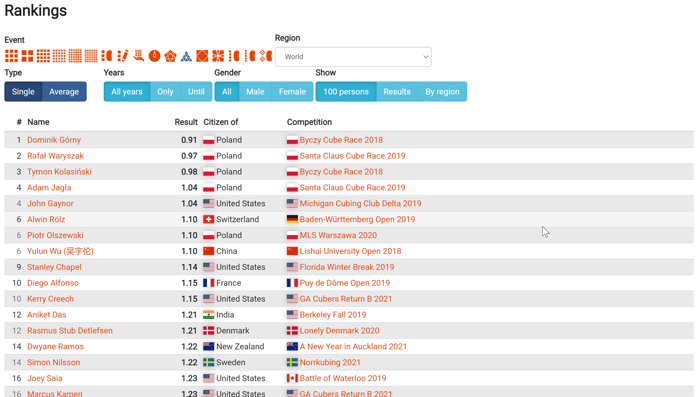Open Piotr Olszewski's profile link
Viewport: 700px width, 397px height.
(55, 235)
